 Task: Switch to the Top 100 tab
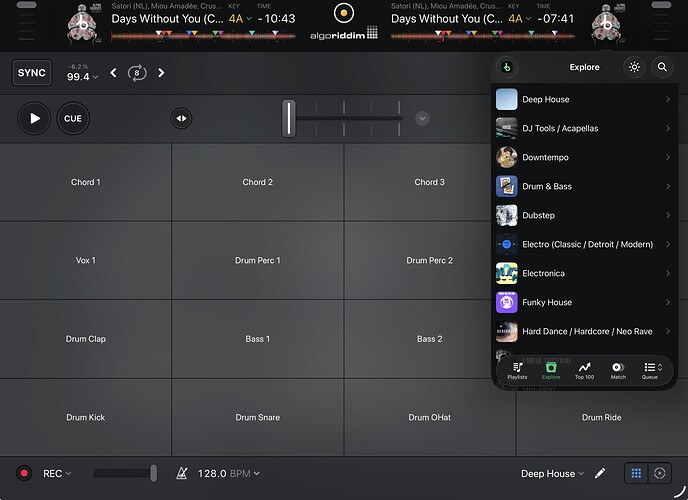pos(584,370)
